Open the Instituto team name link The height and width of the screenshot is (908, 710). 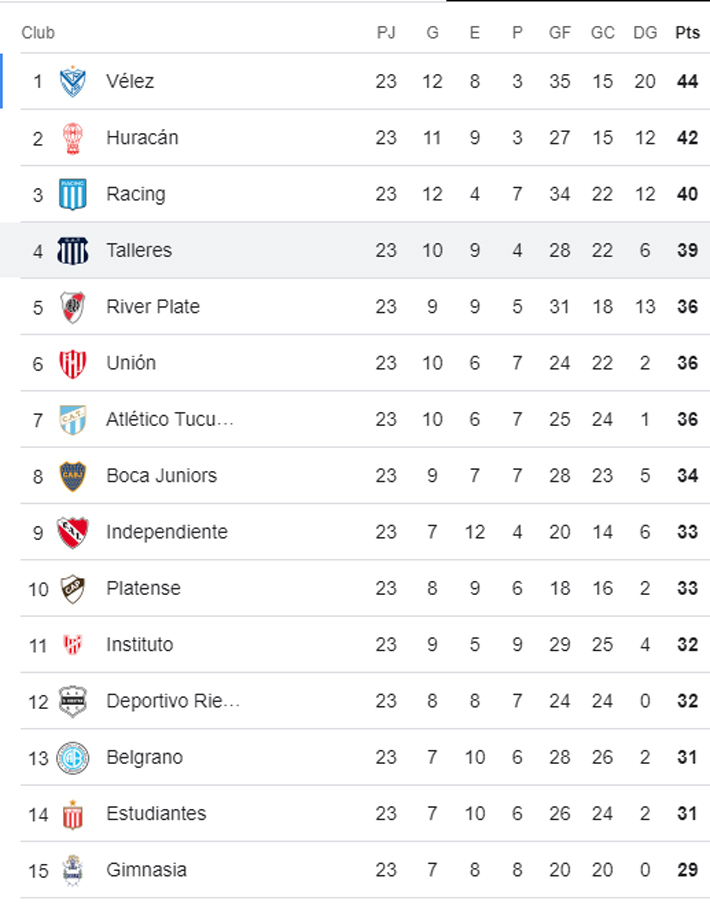click(139, 645)
